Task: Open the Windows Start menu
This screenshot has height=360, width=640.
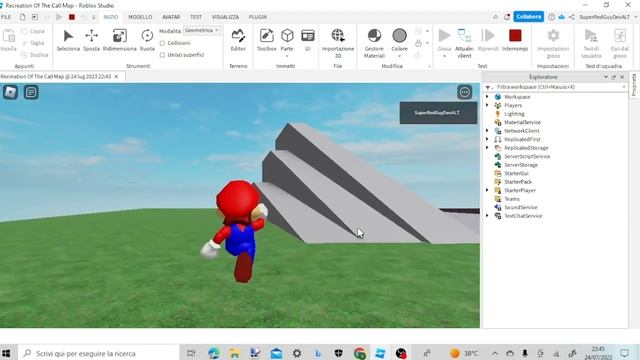Action: (x=6, y=353)
